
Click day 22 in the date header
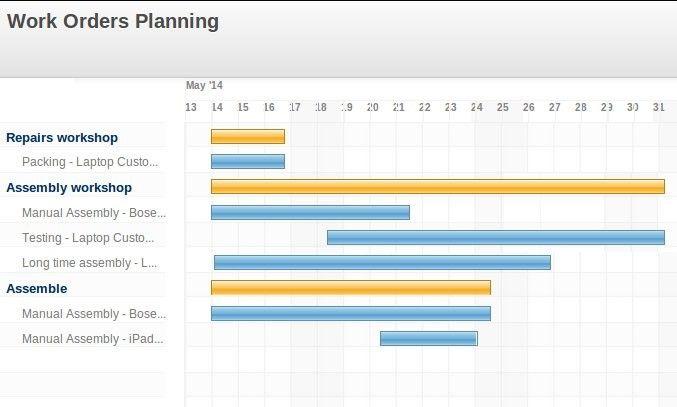[425, 107]
